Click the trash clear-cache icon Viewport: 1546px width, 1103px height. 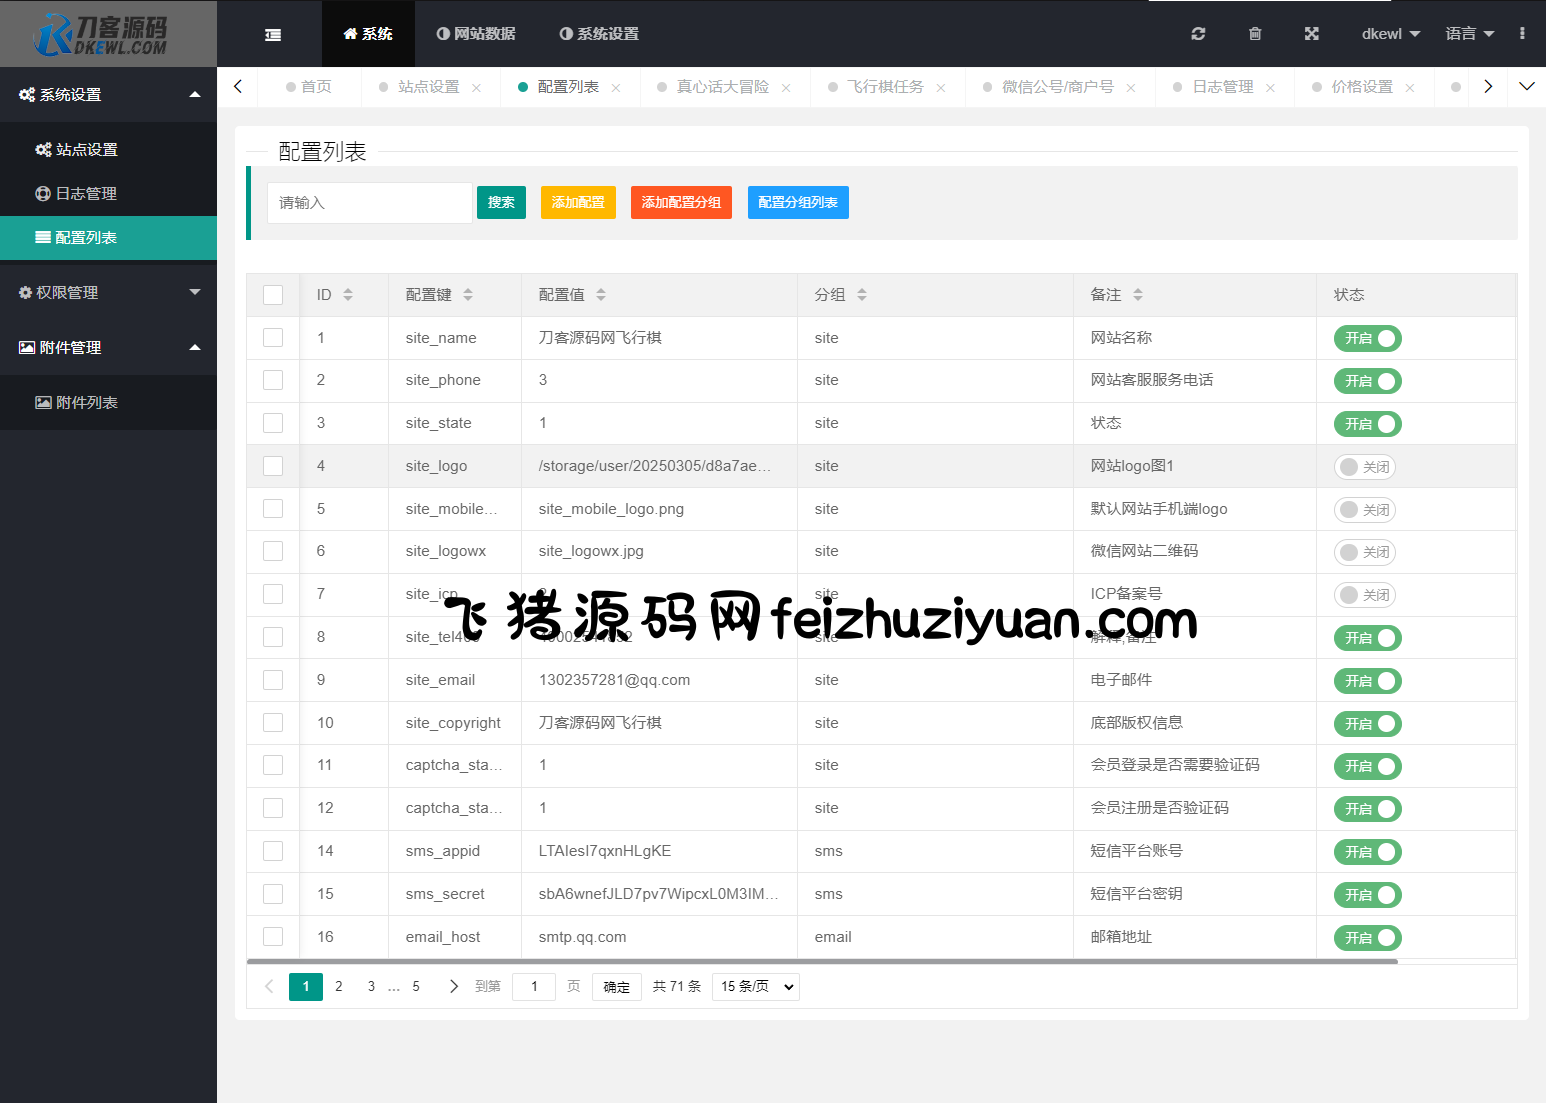pos(1255,34)
